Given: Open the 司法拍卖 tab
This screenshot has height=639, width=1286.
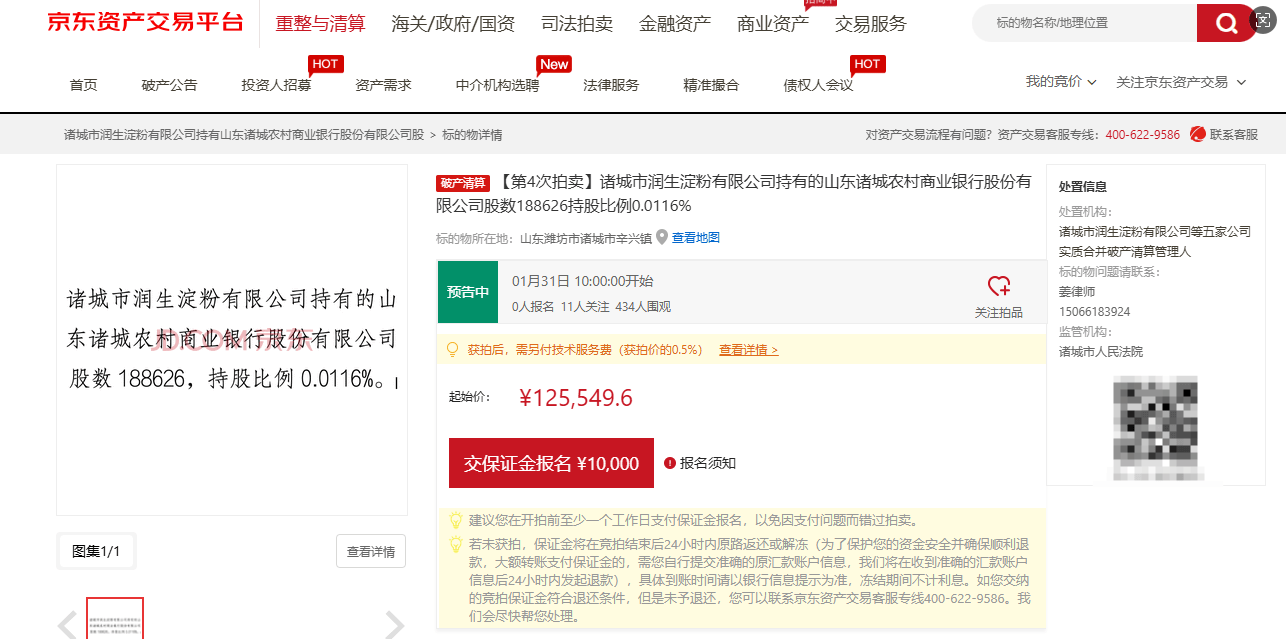Looking at the screenshot, I should (x=576, y=24).
